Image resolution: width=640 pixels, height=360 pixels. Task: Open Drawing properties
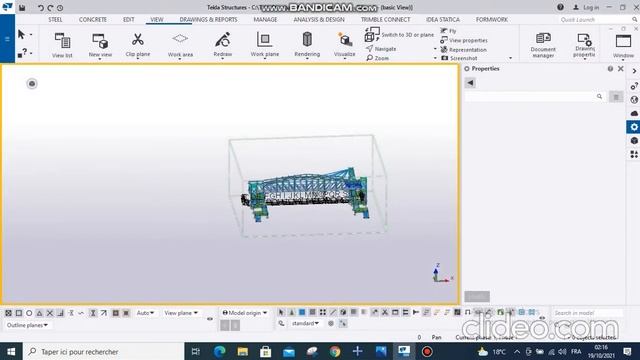coord(584,45)
